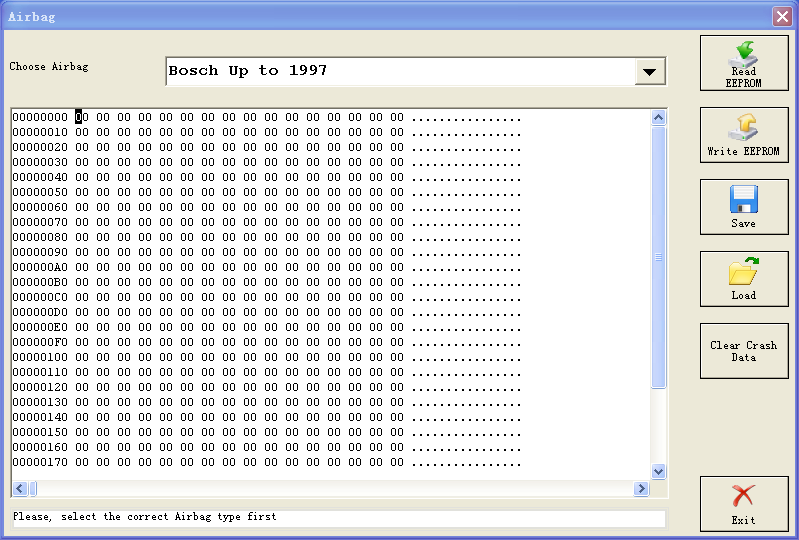Click the status message about Airbag type
Viewport: 799px width, 540px height.
point(145,517)
